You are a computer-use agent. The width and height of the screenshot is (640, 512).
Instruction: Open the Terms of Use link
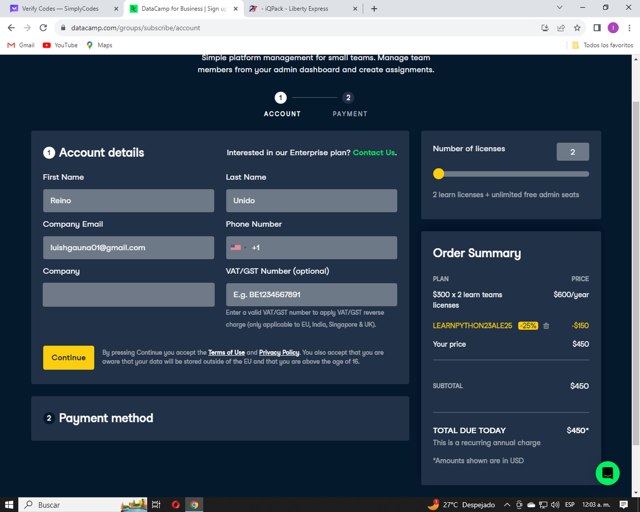click(x=226, y=352)
